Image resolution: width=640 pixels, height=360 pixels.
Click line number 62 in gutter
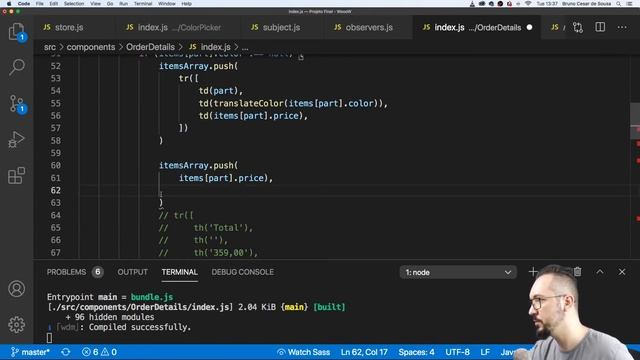(x=56, y=190)
